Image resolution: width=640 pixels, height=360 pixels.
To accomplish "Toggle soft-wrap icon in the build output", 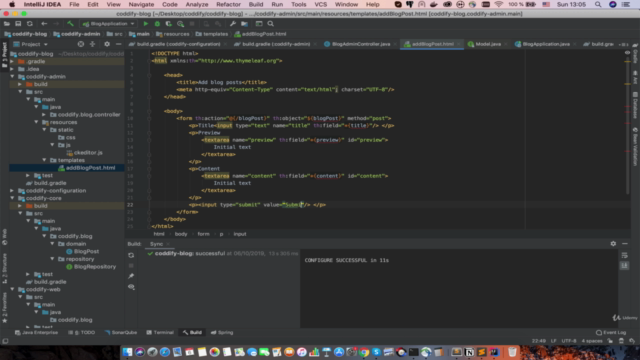I will (624, 256).
